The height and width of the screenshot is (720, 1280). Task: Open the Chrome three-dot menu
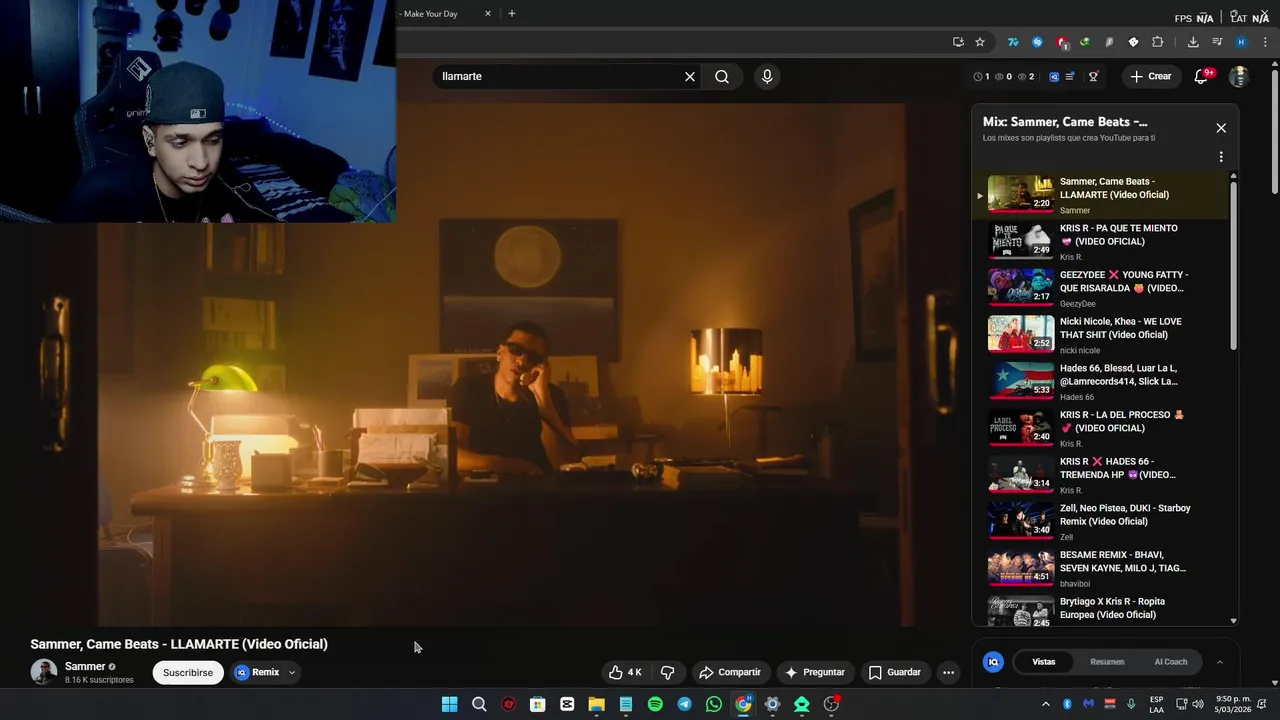click(1265, 42)
